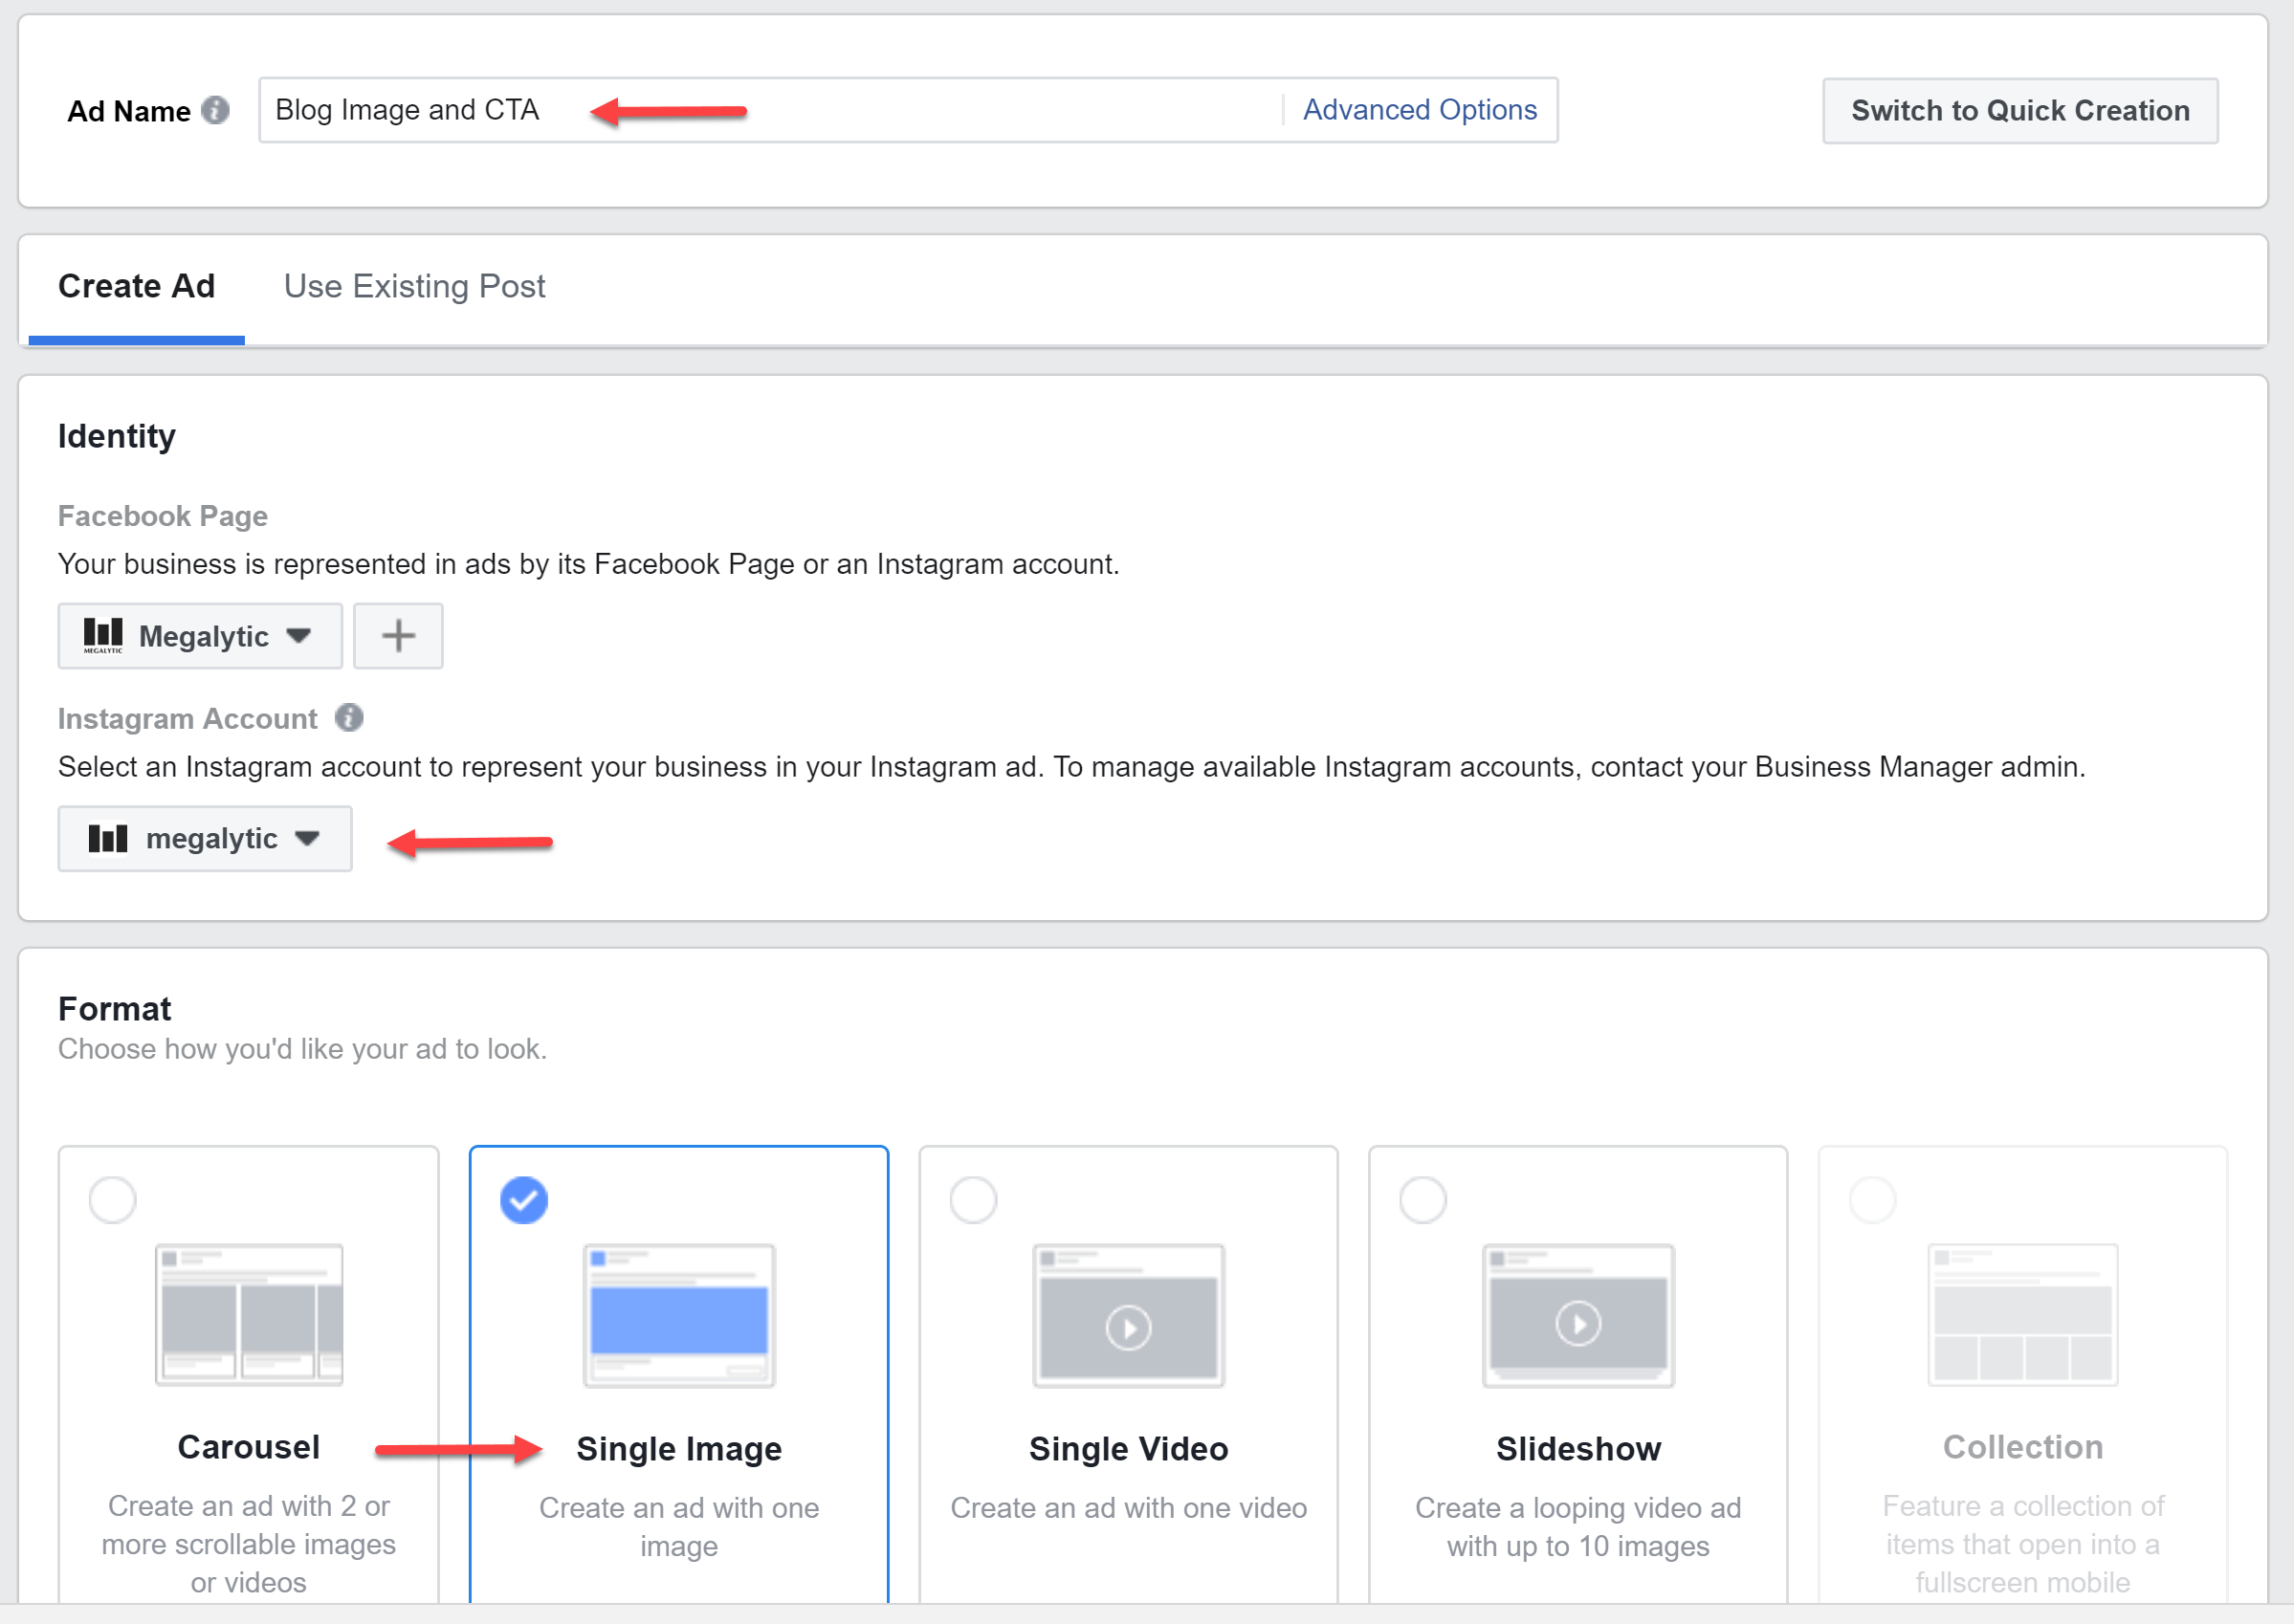Switch to the Create Ad tab
This screenshot has width=2294, height=1624.
pos(137,287)
